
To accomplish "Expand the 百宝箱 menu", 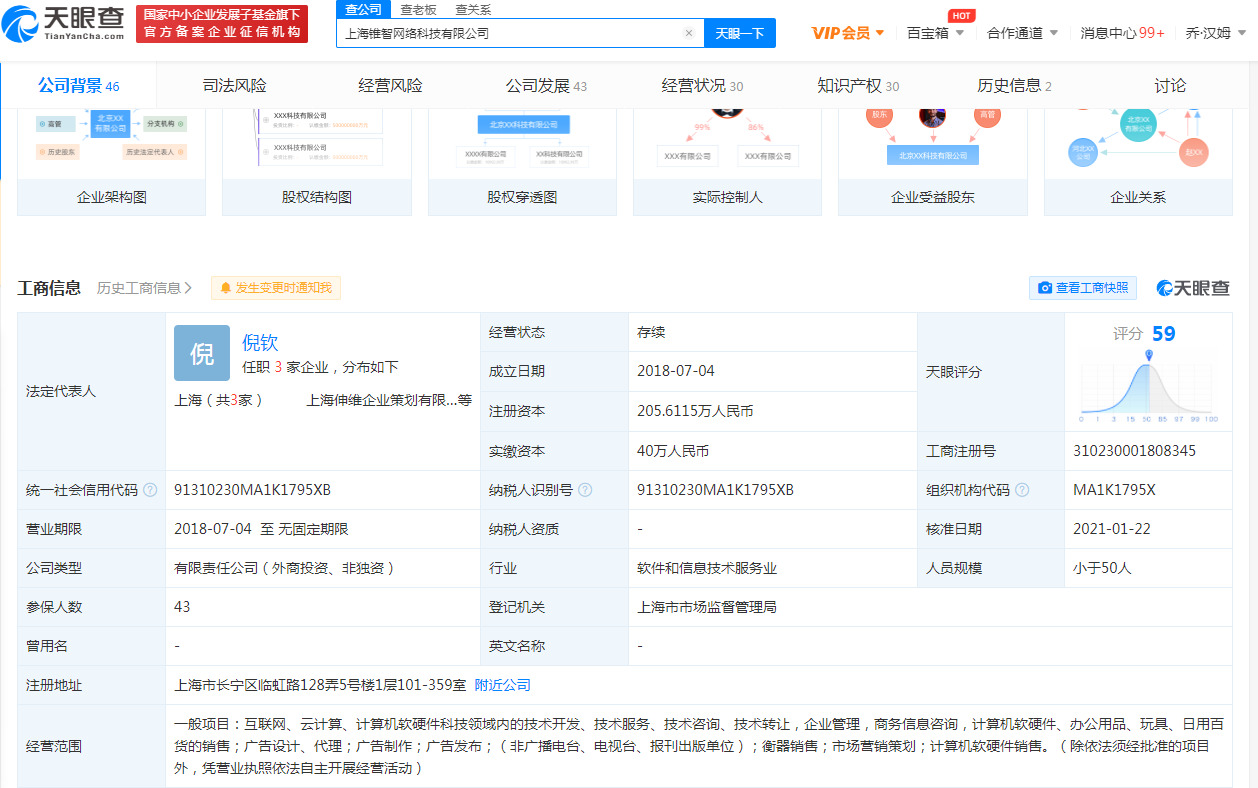I will point(936,33).
